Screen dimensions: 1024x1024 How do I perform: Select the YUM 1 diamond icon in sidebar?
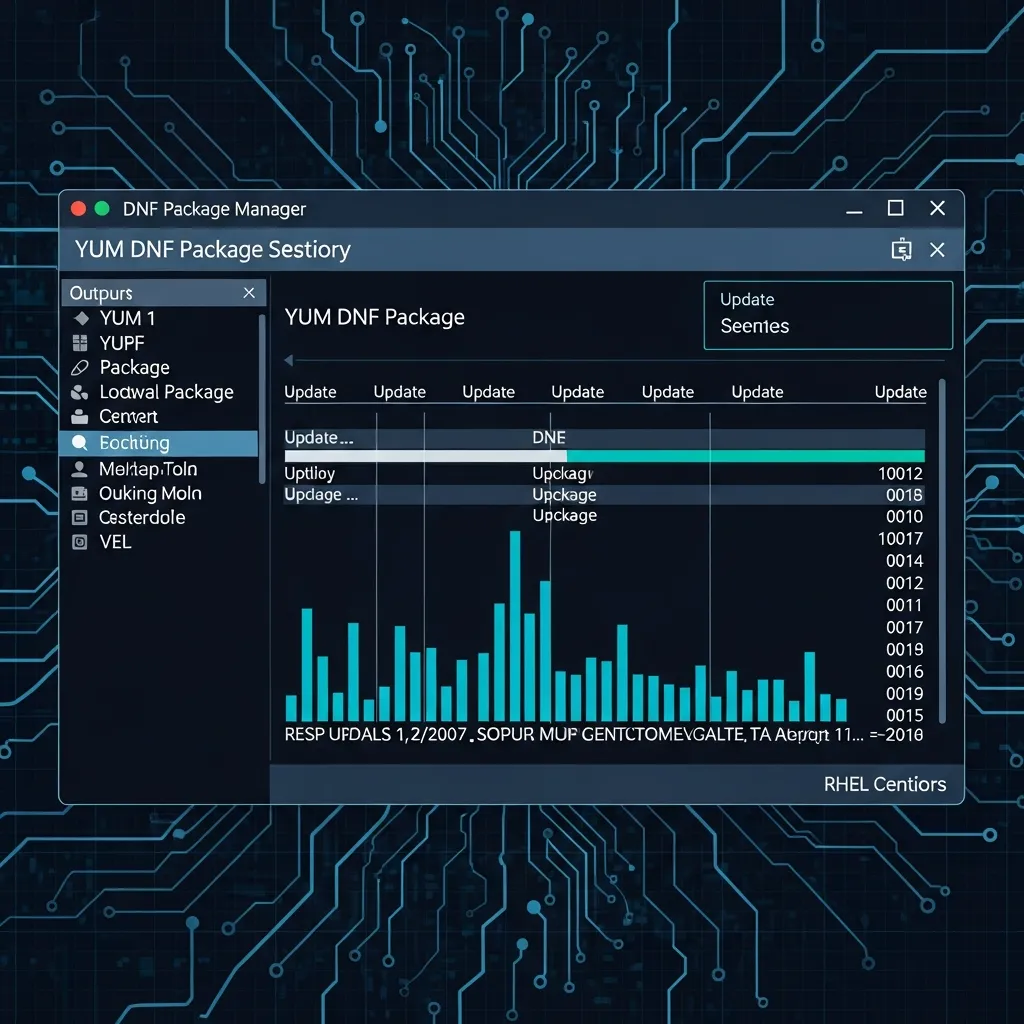click(x=79, y=318)
